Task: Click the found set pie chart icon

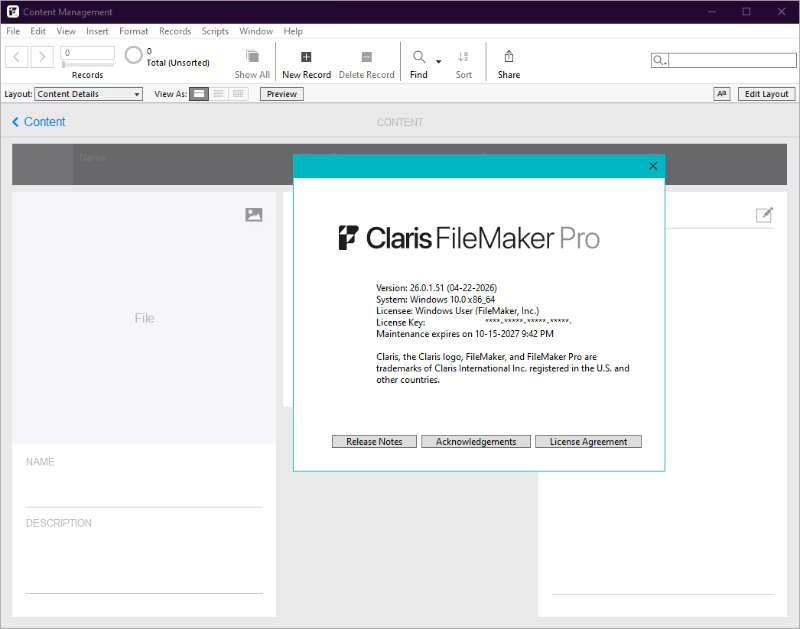Action: click(134, 55)
